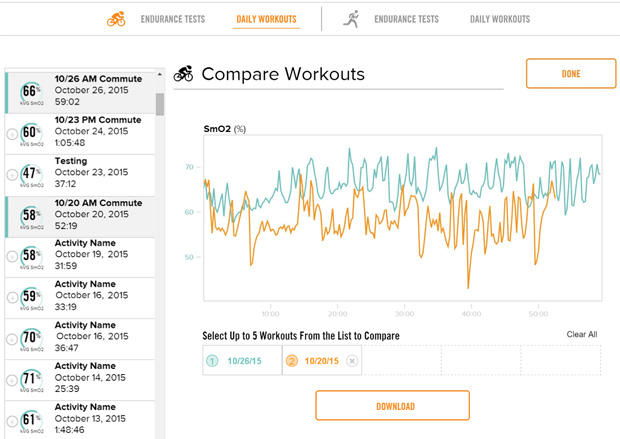Screen dimensions: 620x439
Task: Open cycling Daily Workouts tab
Action: coord(259,19)
